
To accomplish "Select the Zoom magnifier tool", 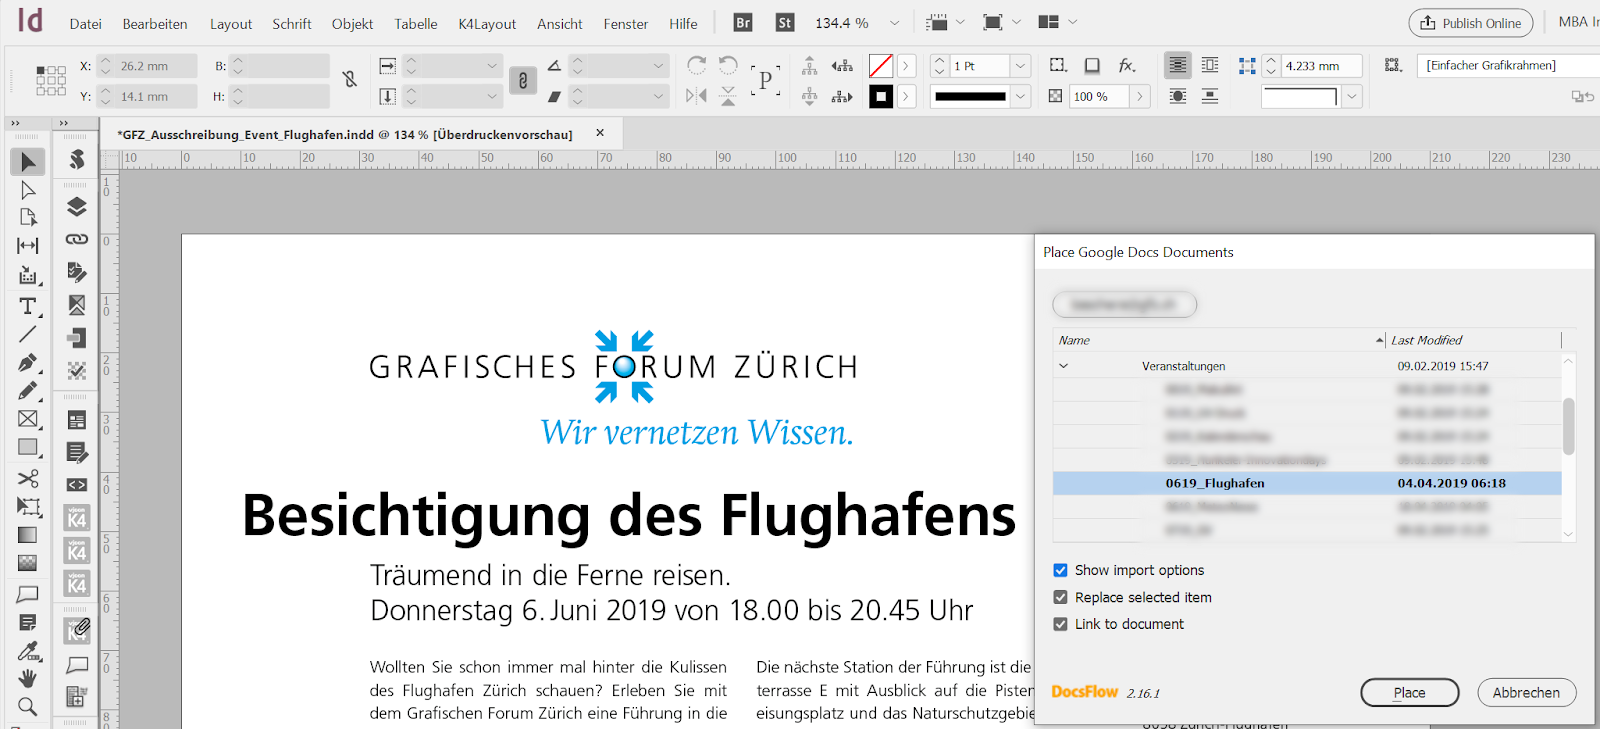I will coord(28,706).
